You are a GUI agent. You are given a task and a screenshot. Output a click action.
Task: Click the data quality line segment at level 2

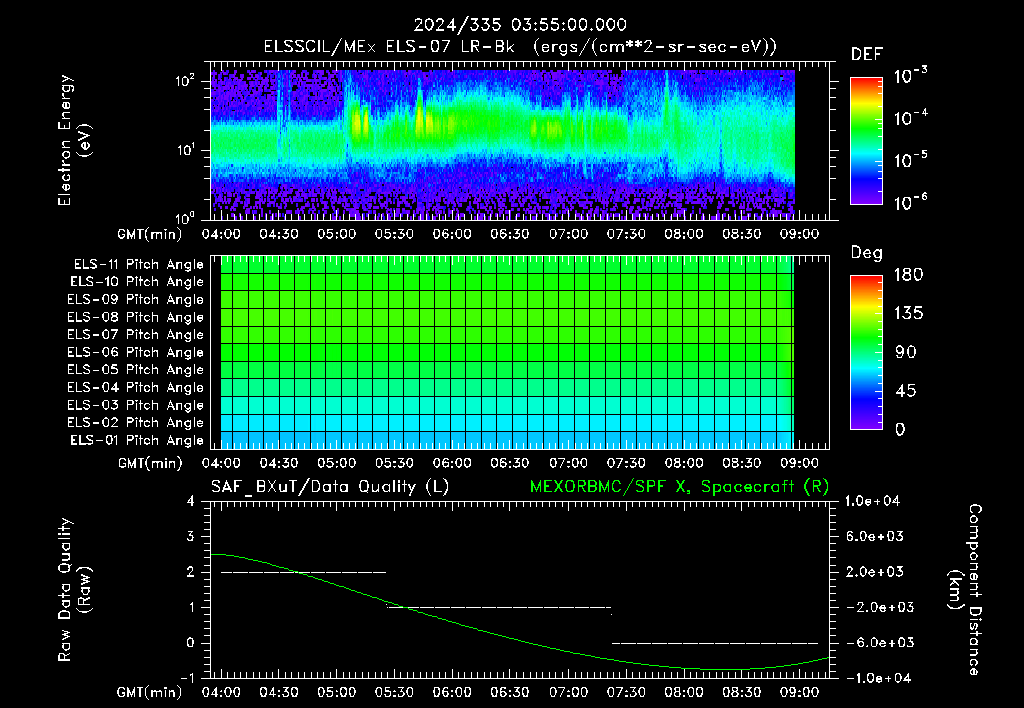[304, 572]
